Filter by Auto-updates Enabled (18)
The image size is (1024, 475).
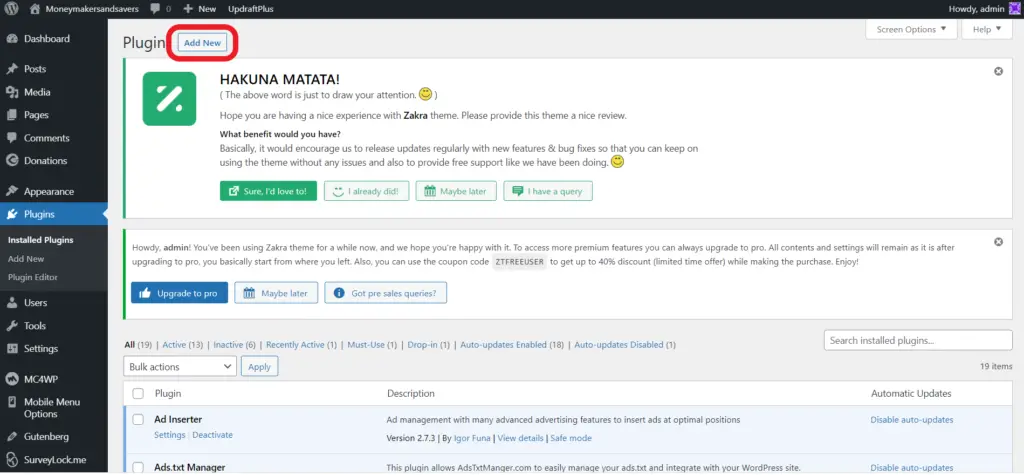click(512, 344)
